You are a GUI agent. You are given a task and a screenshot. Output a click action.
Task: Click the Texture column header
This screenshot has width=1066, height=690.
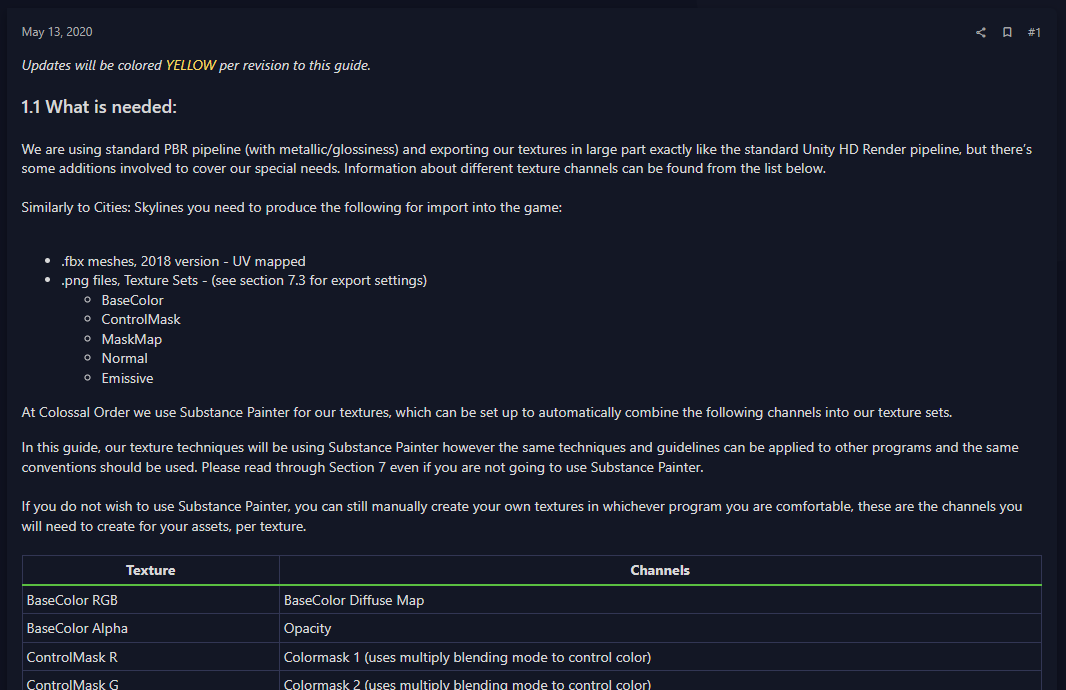tap(151, 571)
